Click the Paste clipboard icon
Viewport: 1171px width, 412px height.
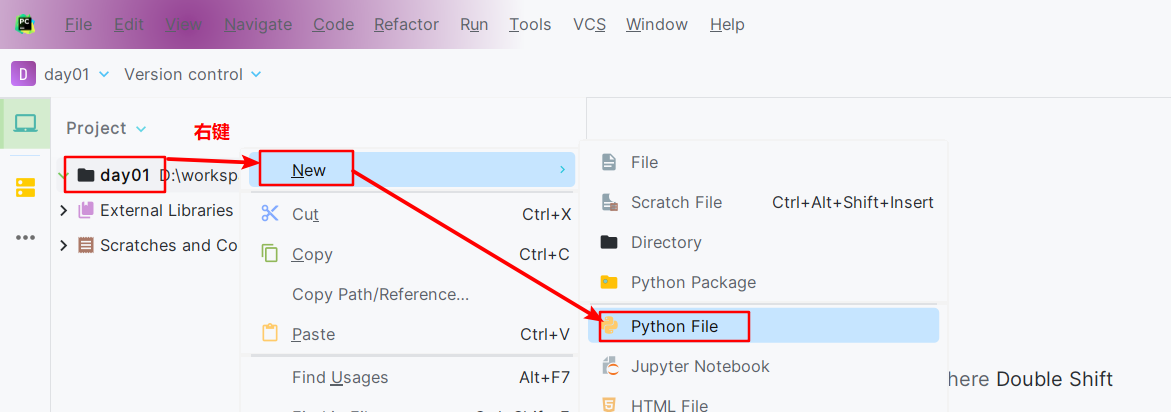(270, 334)
